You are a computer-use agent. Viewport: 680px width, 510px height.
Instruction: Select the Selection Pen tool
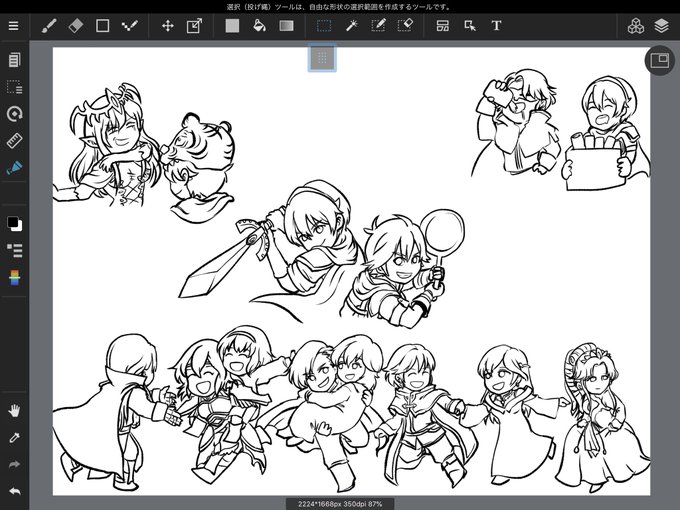tap(378, 26)
